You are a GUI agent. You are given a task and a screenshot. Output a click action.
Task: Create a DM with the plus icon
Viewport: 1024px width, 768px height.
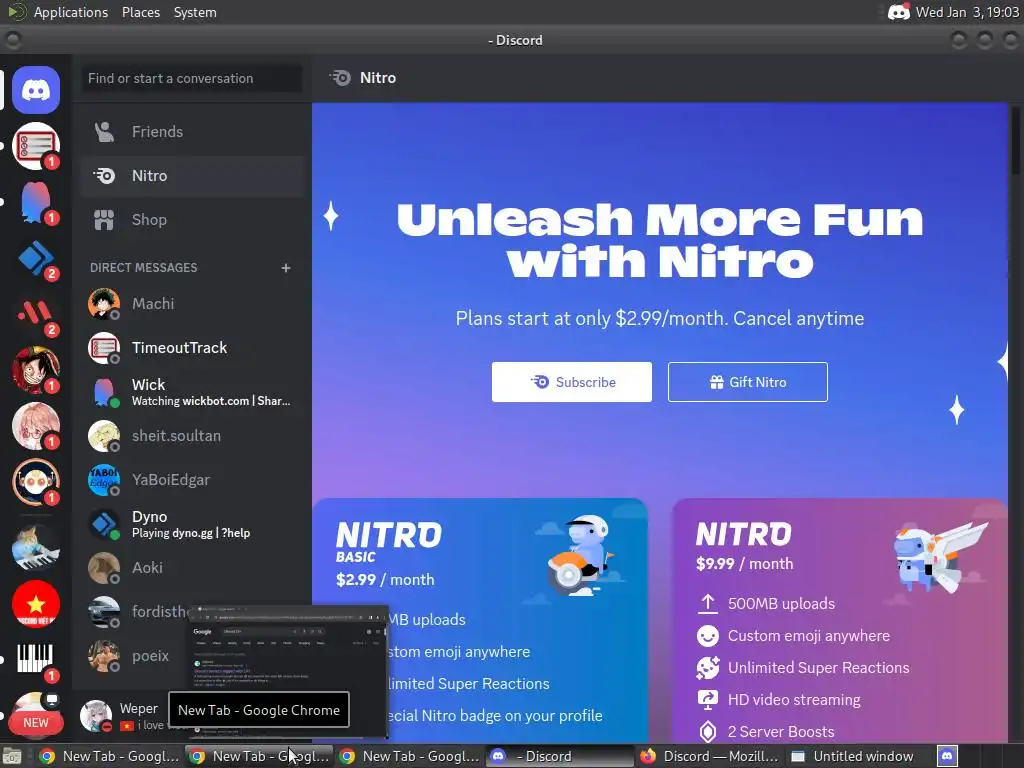click(x=285, y=268)
